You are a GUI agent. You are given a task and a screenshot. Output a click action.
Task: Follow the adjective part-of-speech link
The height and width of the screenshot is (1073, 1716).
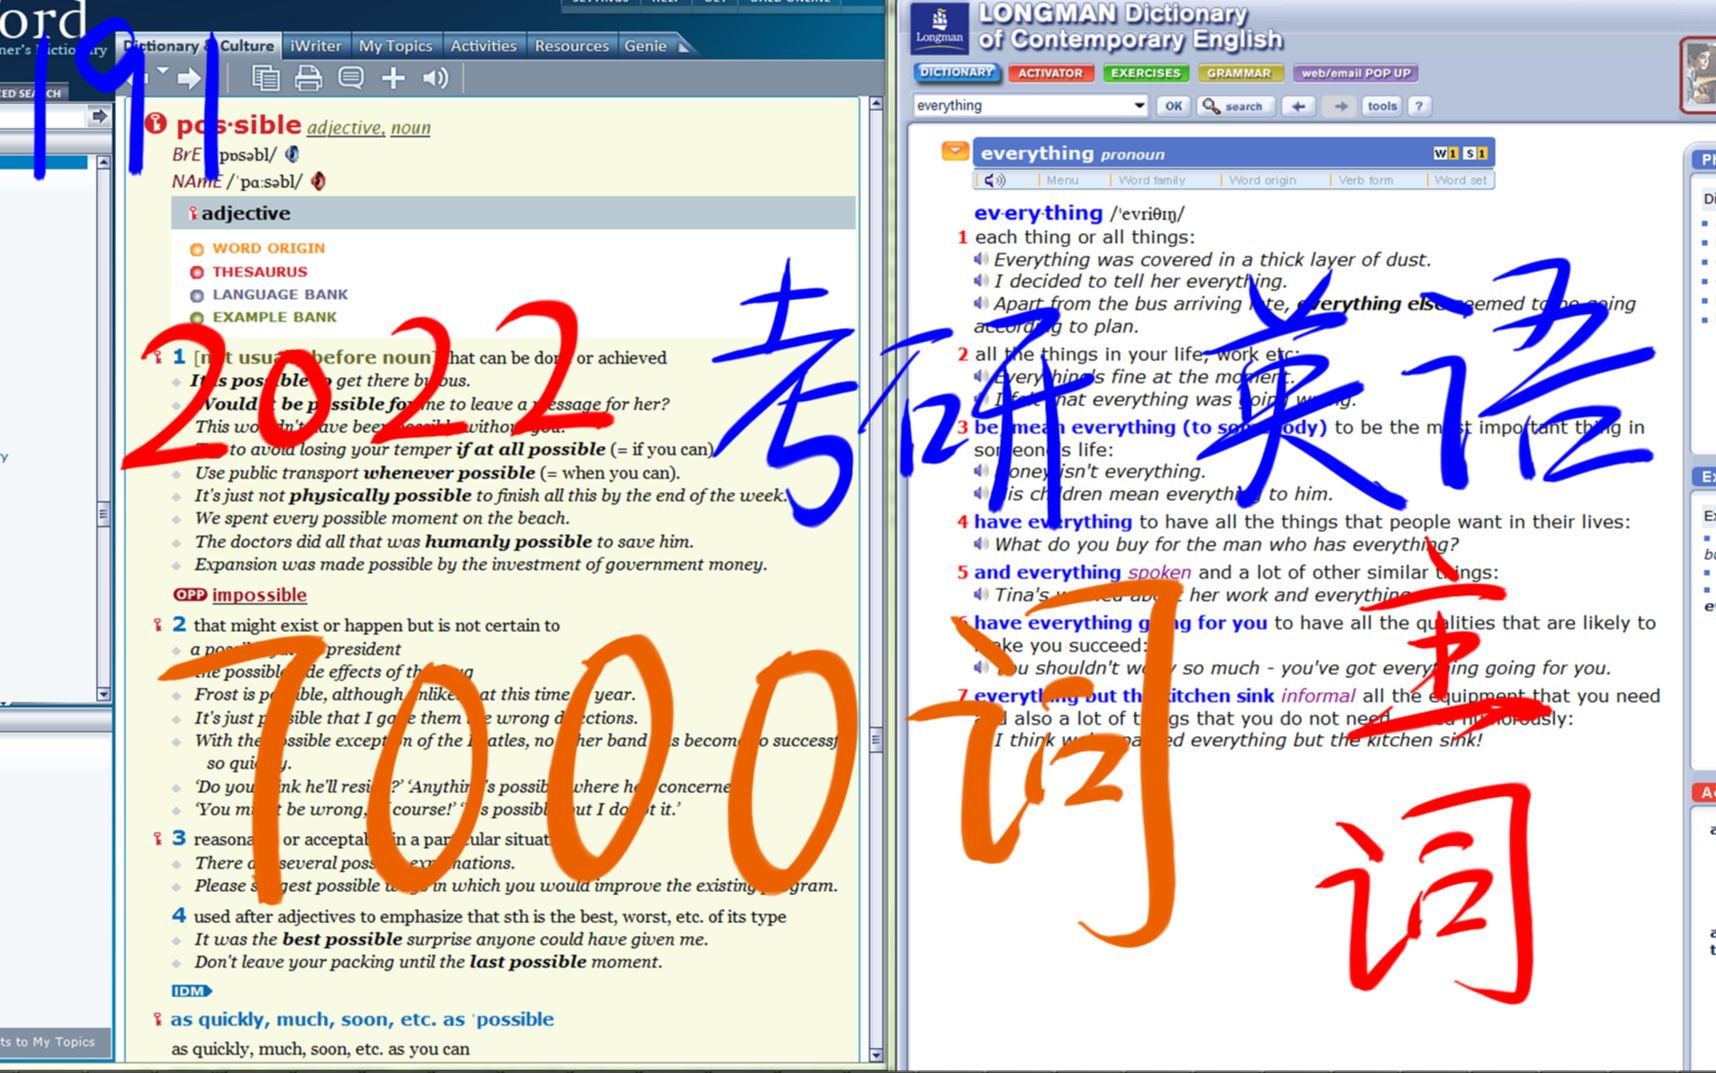[345, 127]
